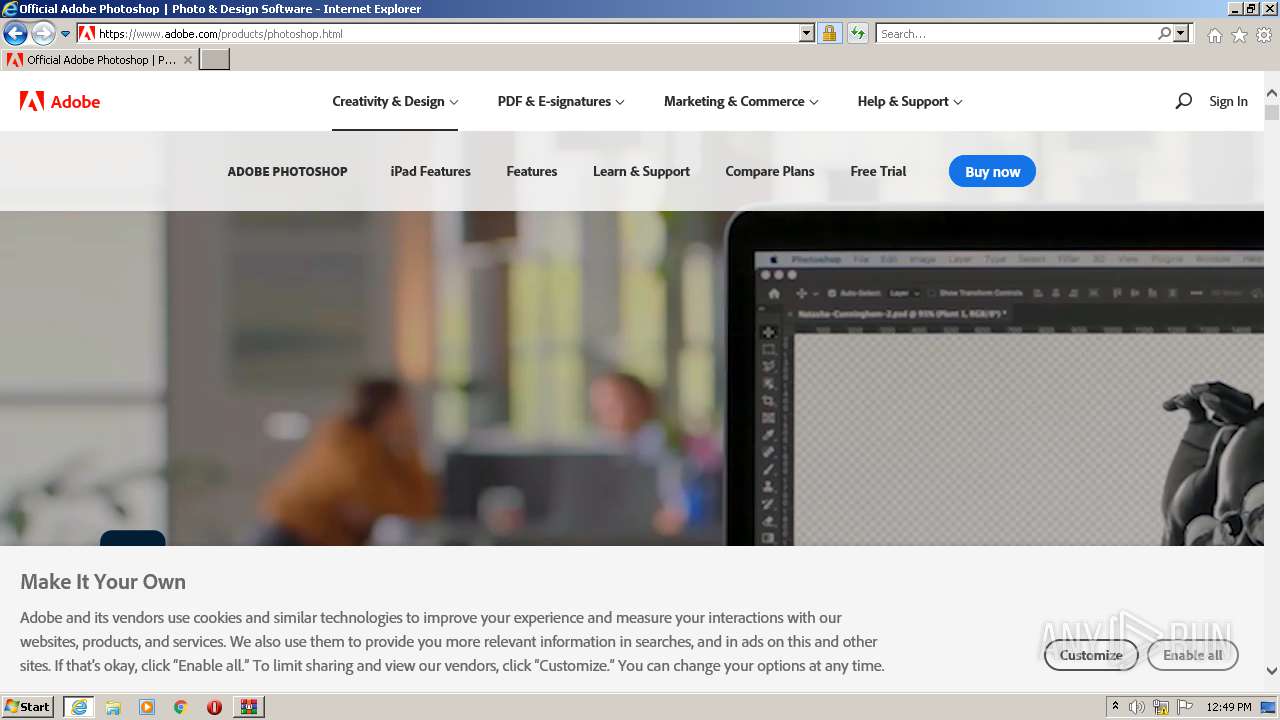Click ADOBE PHOTOSHOP in the subnav
The width and height of the screenshot is (1280, 720).
pos(287,171)
